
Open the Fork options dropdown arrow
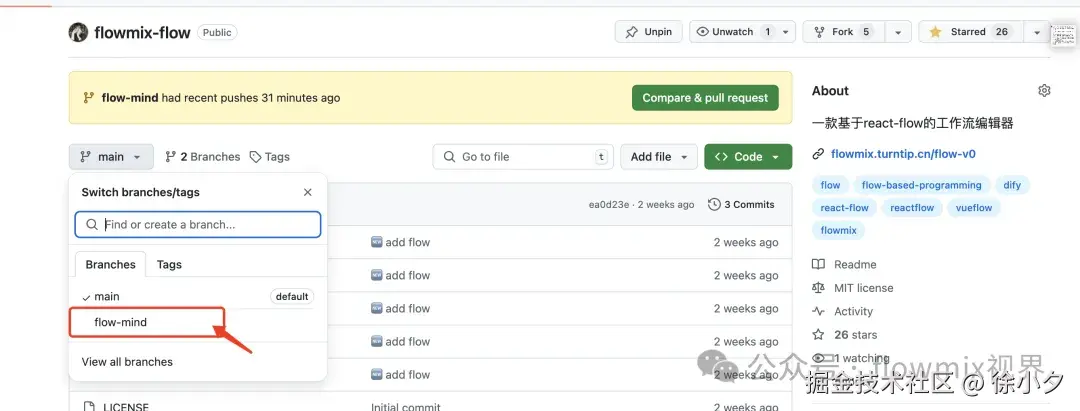[897, 32]
